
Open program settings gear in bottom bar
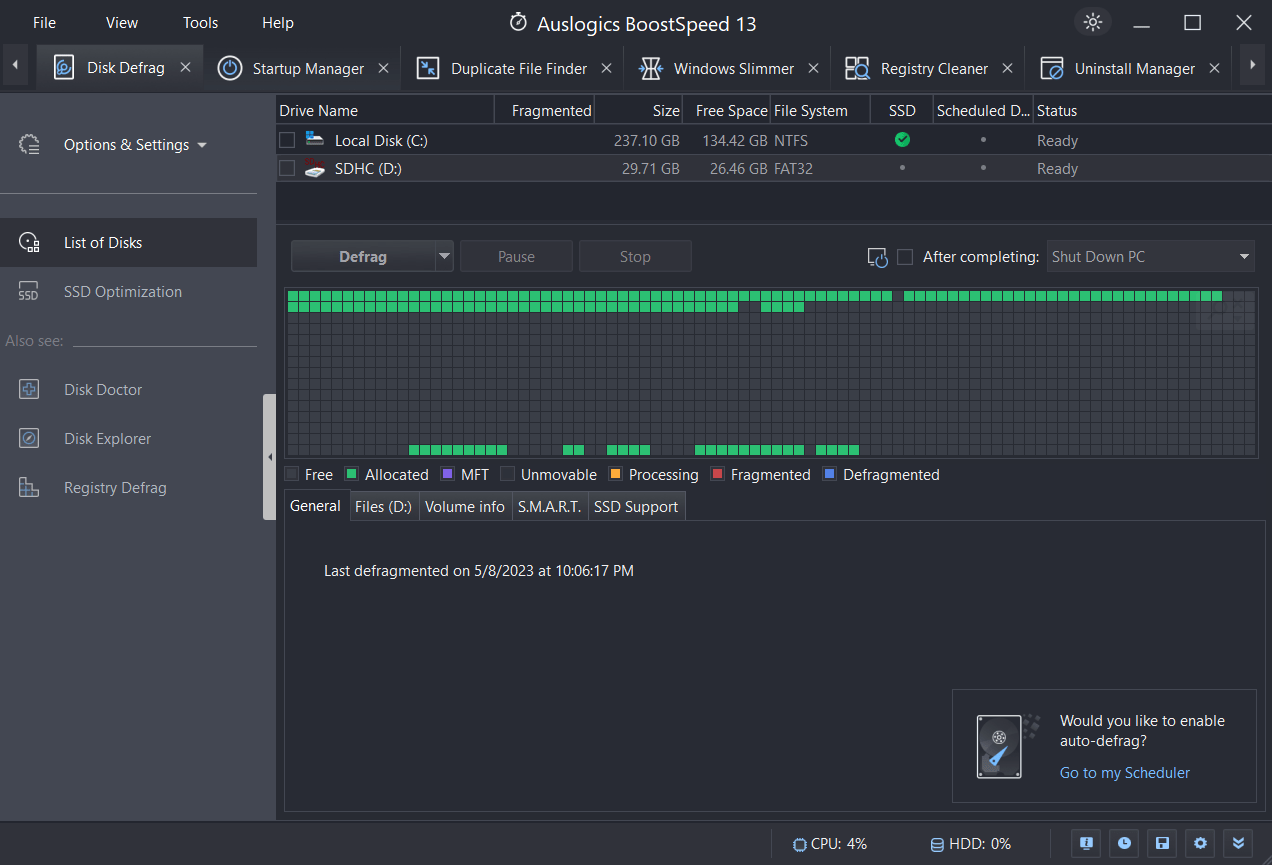point(1199,843)
